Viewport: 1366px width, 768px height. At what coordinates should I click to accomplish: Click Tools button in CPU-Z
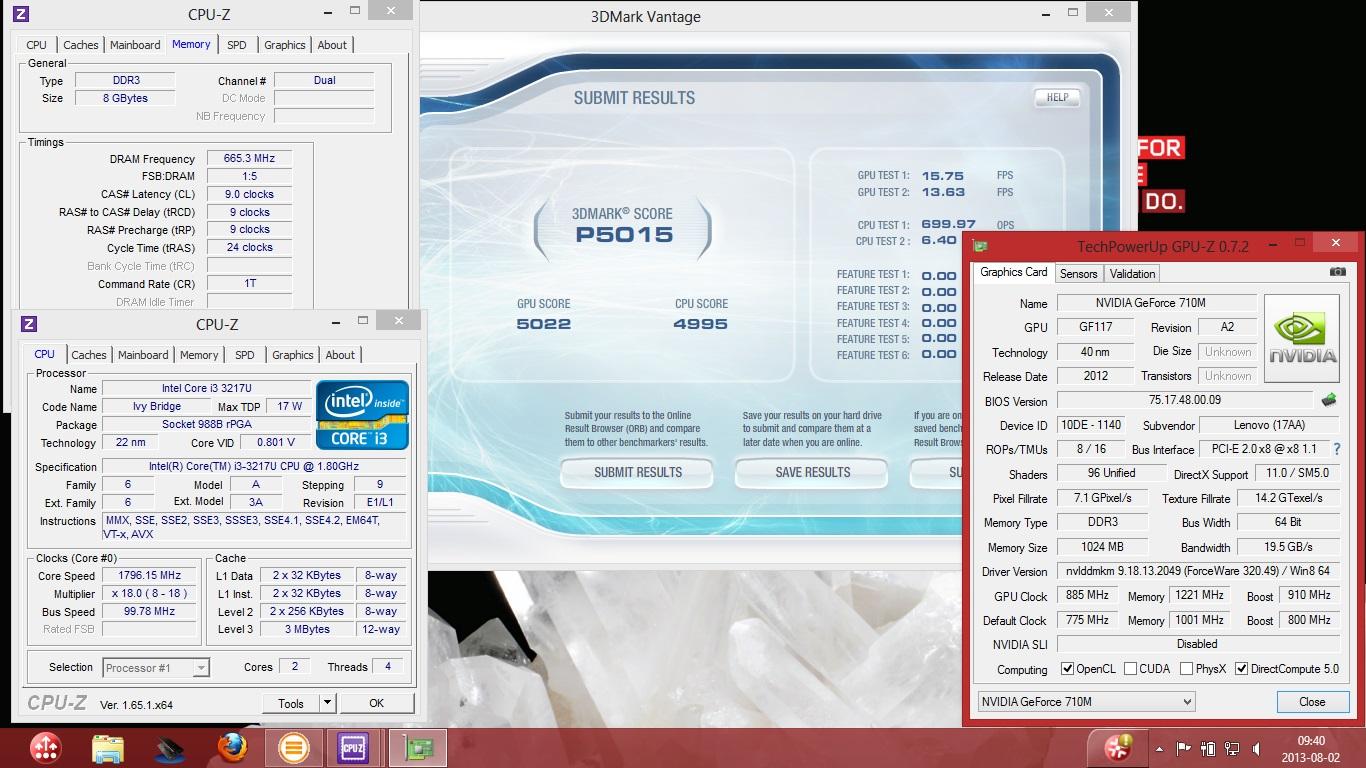coord(291,703)
